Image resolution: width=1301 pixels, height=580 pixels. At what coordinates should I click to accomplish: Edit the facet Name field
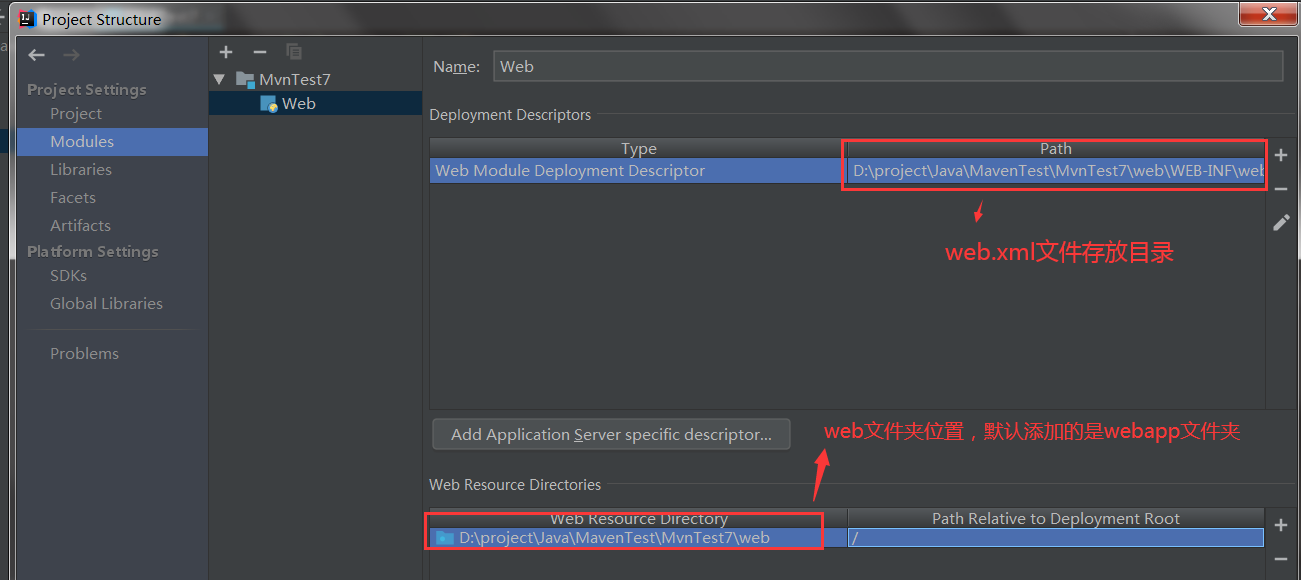888,66
